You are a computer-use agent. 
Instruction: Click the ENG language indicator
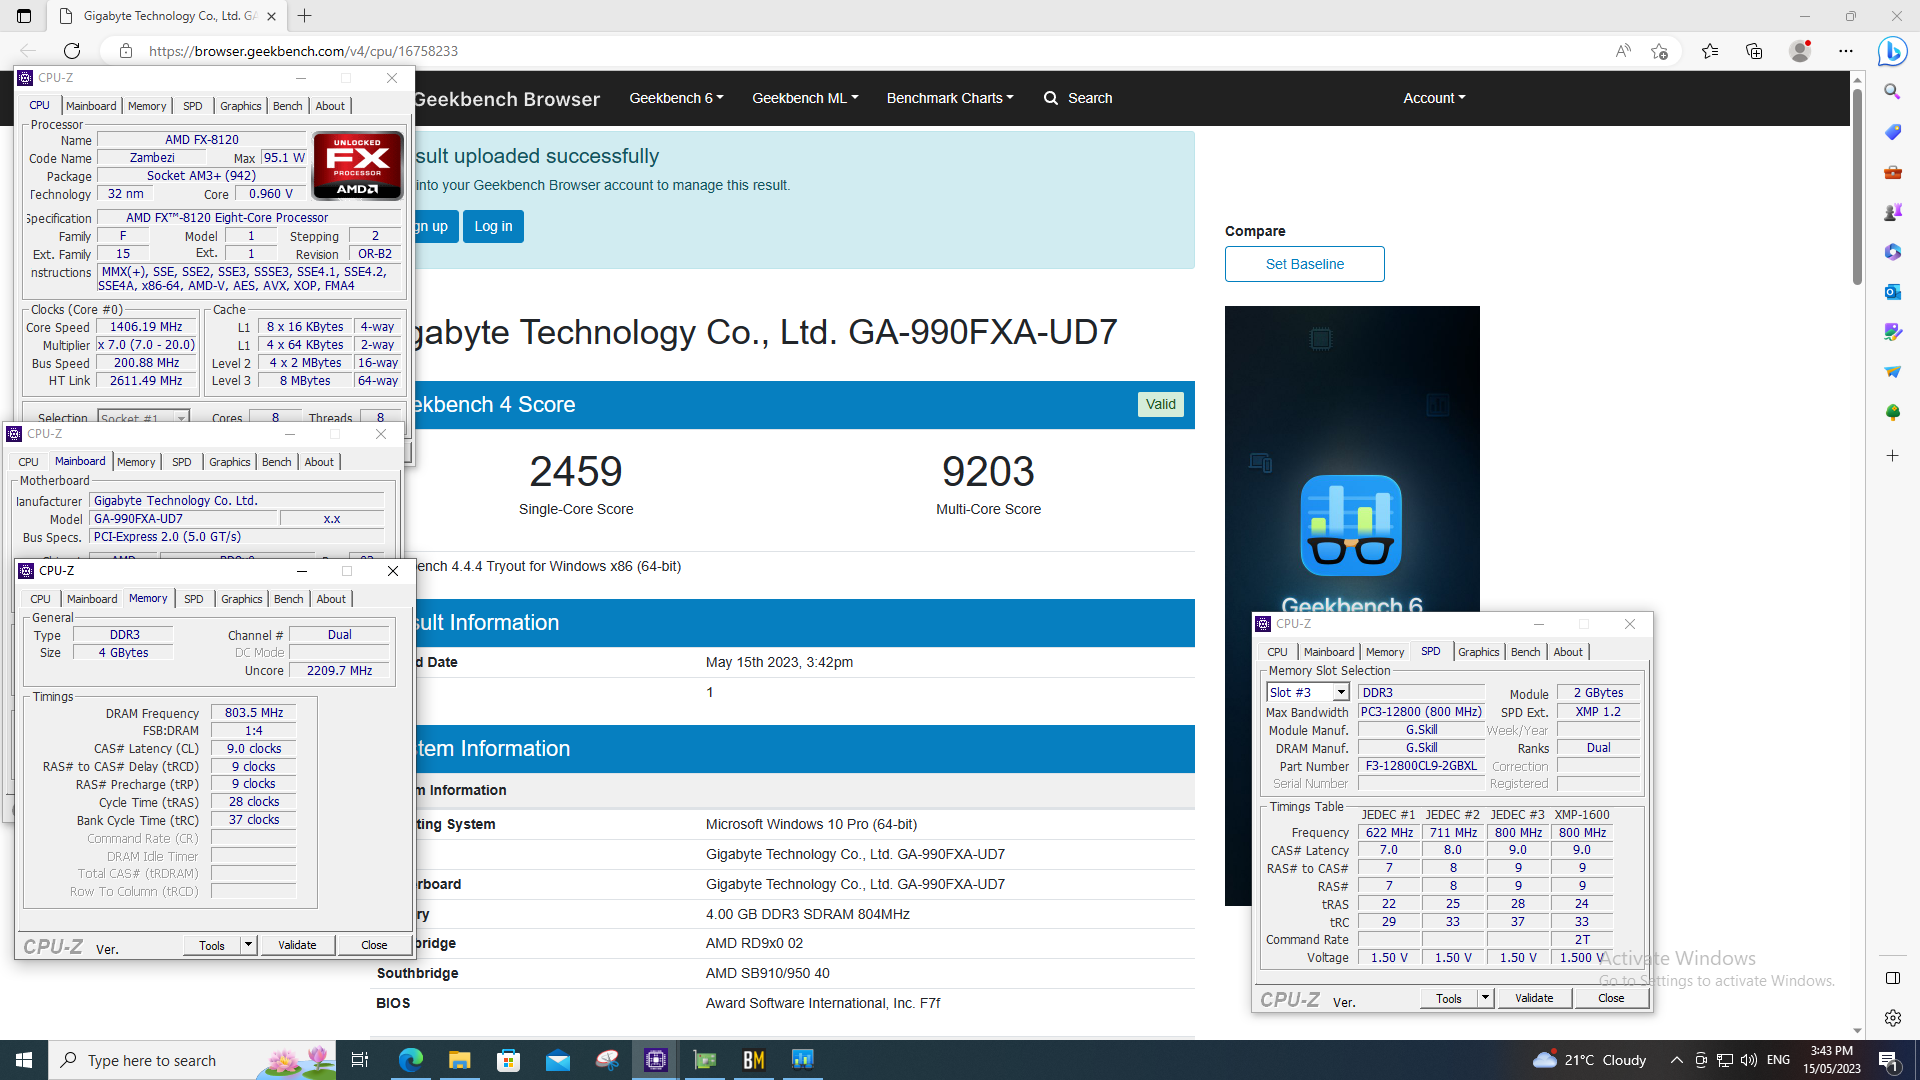1778,1060
